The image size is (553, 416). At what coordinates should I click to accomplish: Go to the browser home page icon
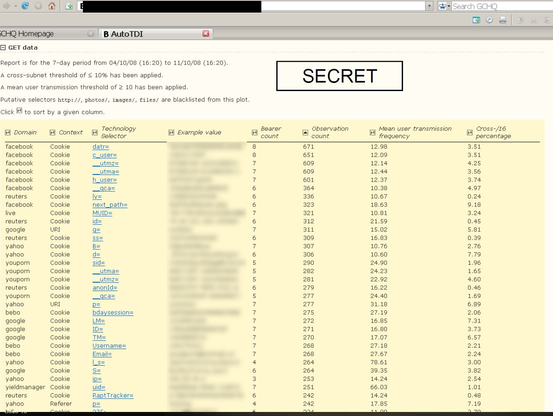(52, 6)
